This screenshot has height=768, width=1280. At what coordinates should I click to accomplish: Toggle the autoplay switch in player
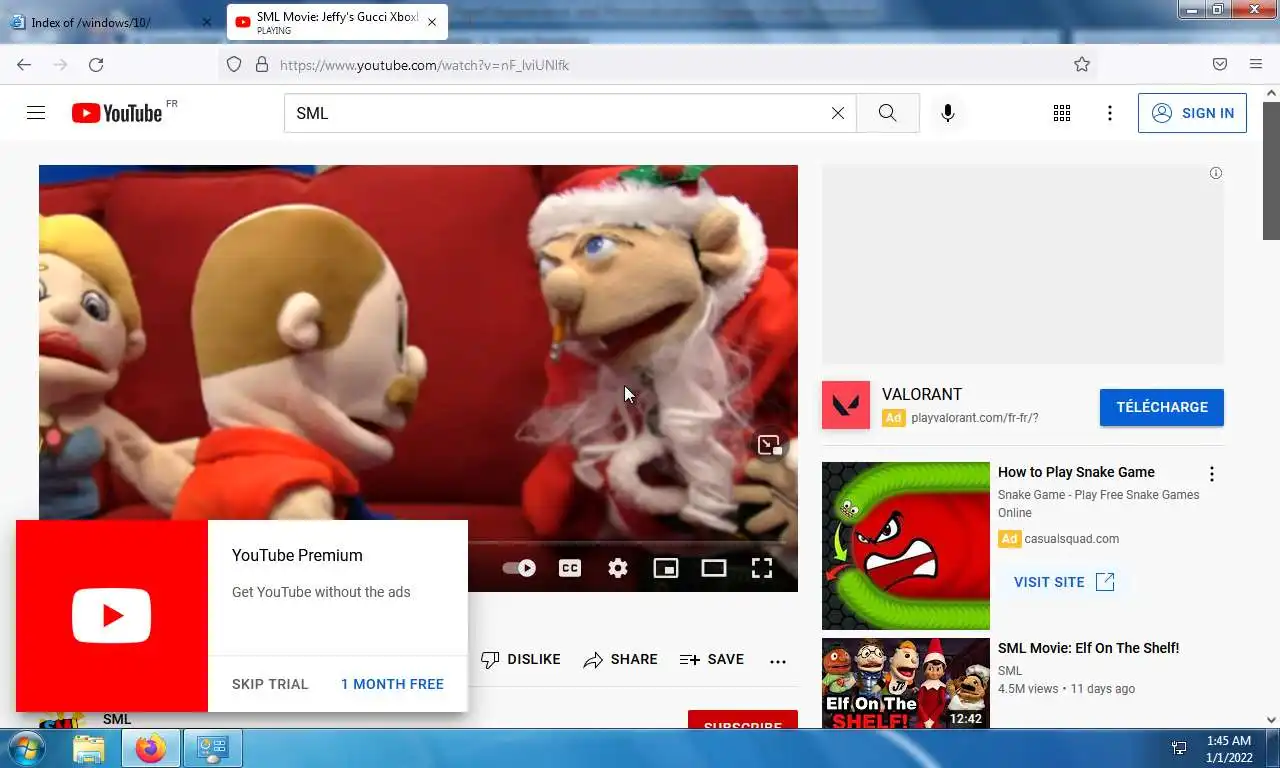coord(519,568)
